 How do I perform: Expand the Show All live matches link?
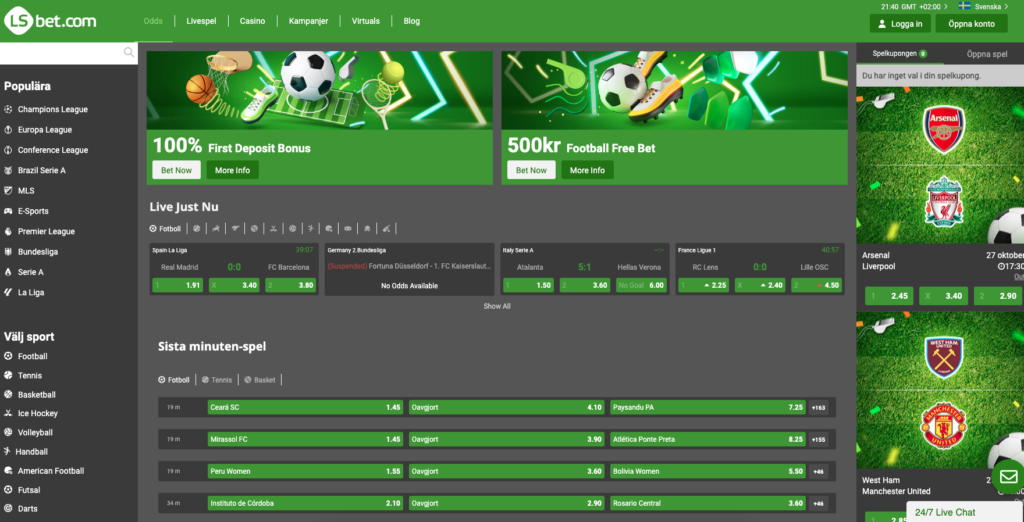pyautogui.click(x=497, y=306)
